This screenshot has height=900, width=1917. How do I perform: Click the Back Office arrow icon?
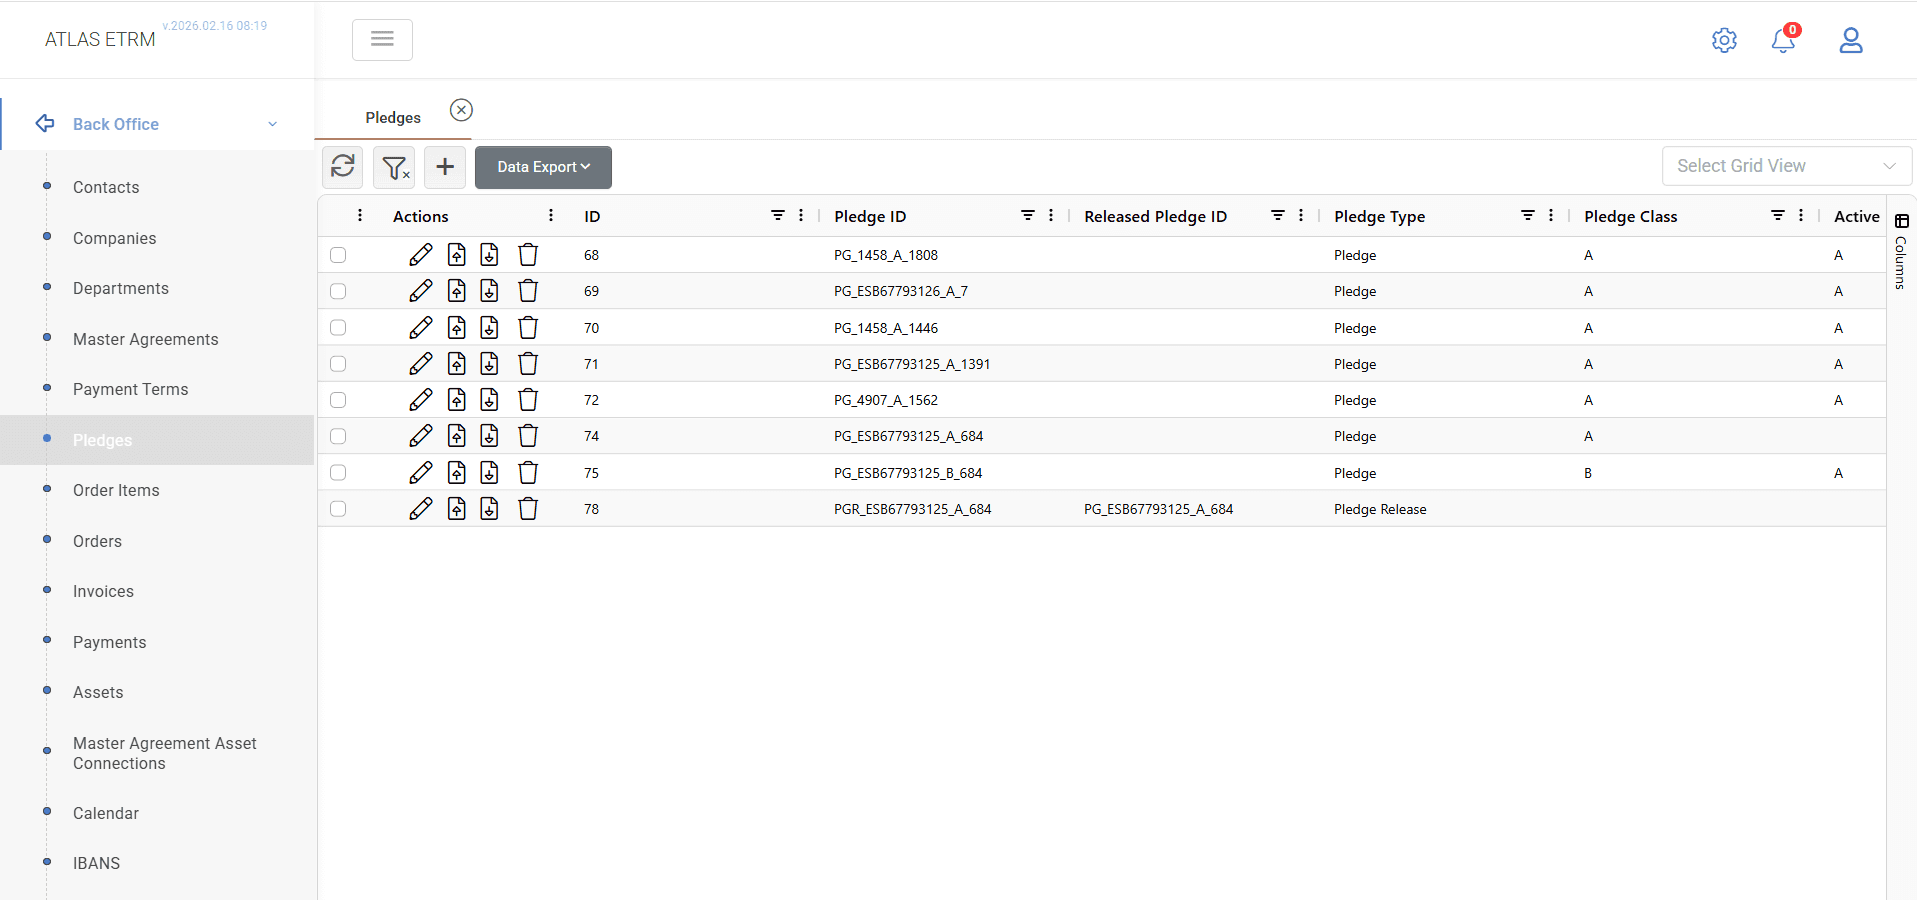coord(45,124)
